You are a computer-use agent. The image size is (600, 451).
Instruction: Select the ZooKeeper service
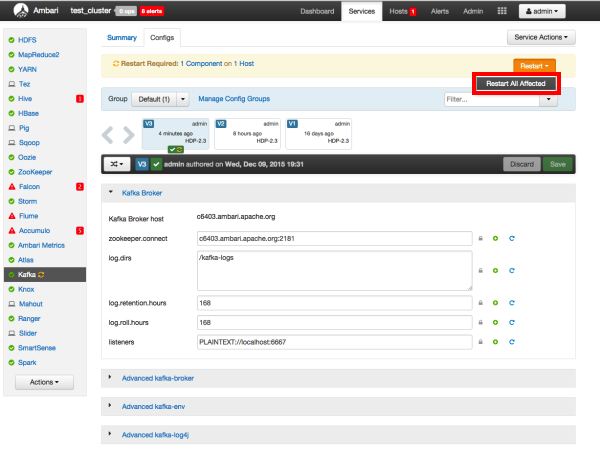tap(35, 172)
